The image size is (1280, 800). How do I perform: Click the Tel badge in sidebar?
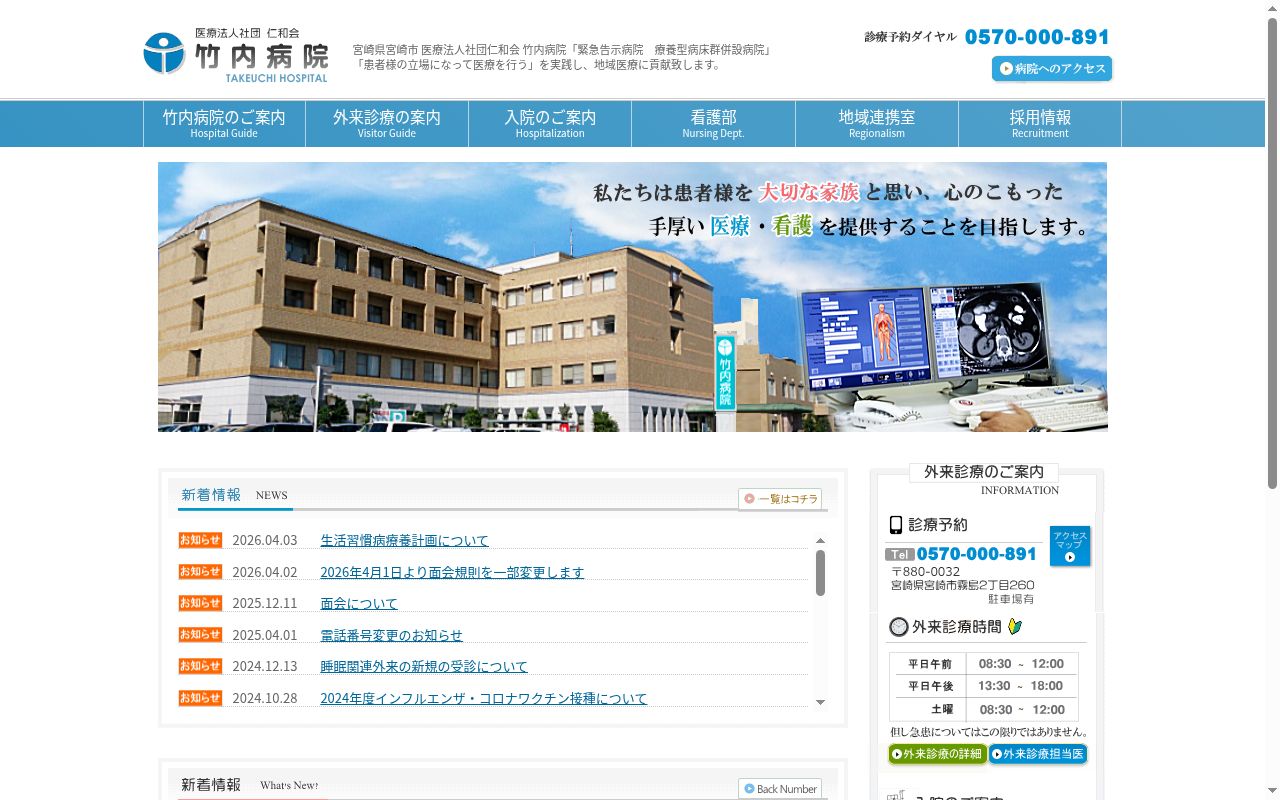[x=900, y=554]
